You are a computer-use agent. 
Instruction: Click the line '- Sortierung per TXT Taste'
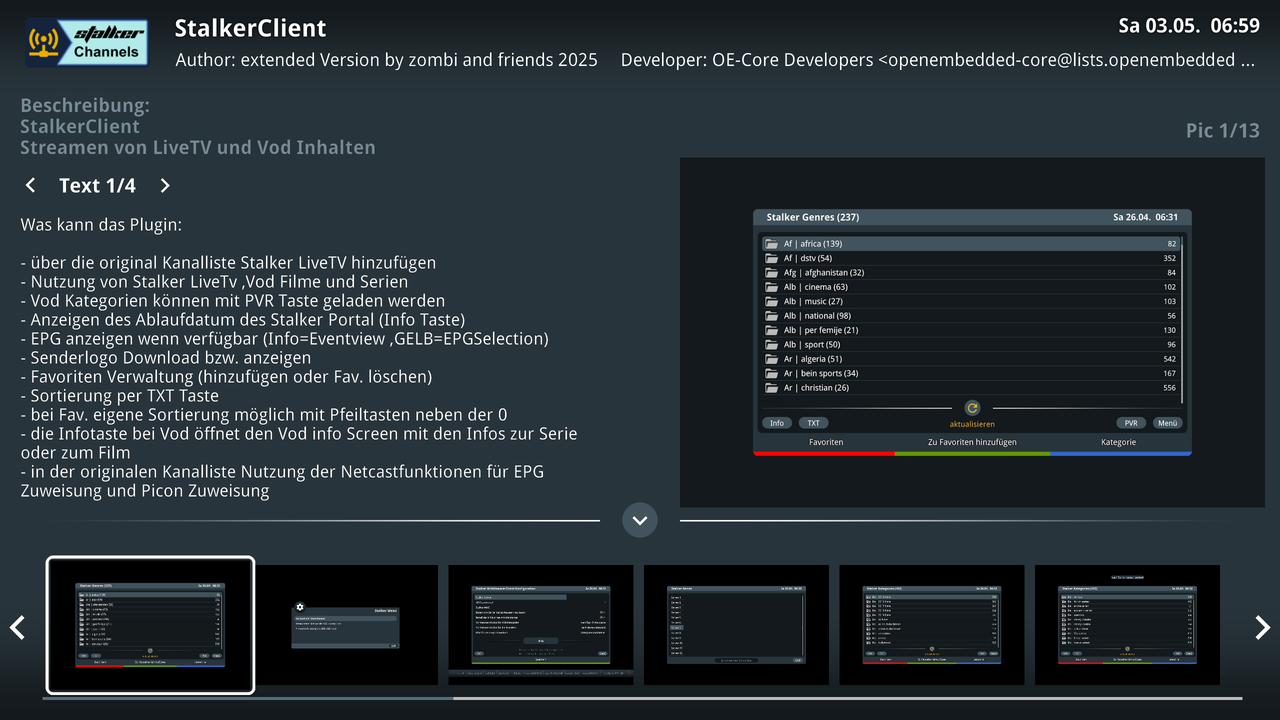click(x=119, y=395)
